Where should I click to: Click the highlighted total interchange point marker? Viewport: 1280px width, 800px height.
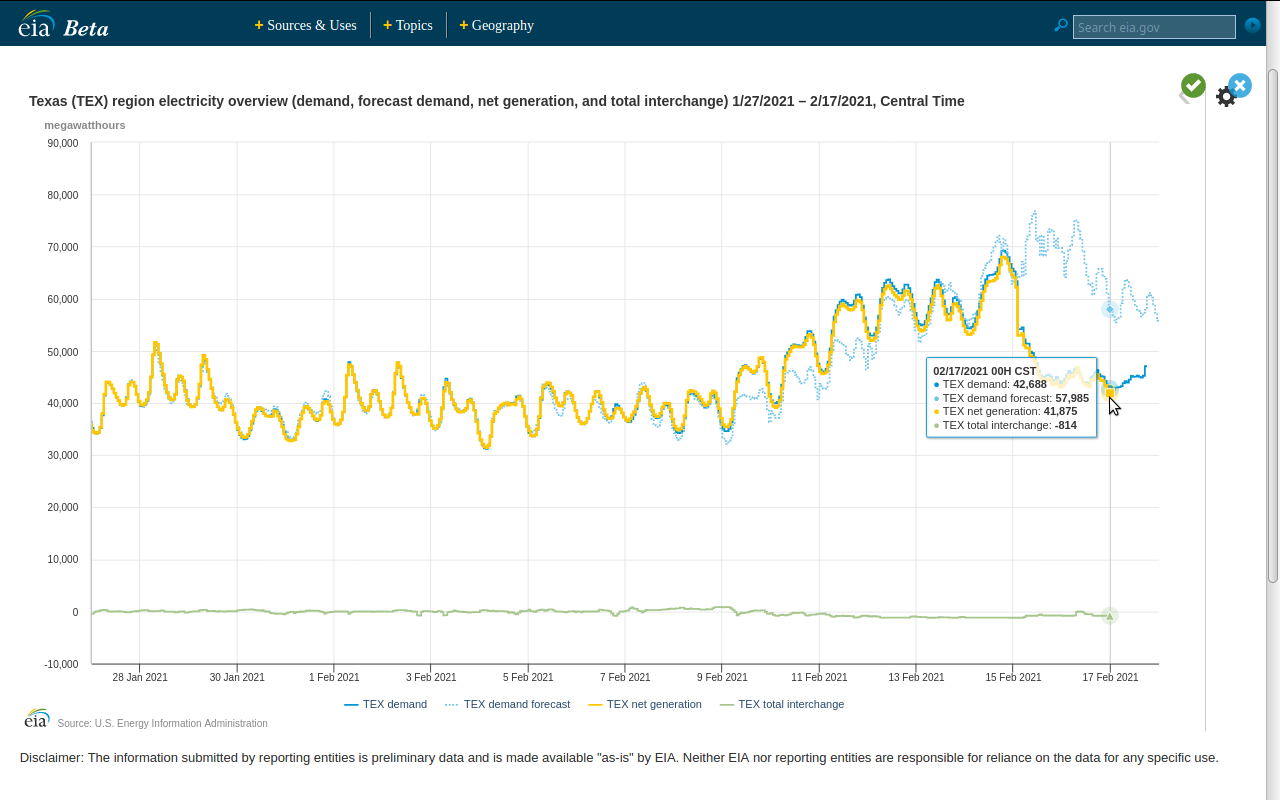pos(1110,616)
